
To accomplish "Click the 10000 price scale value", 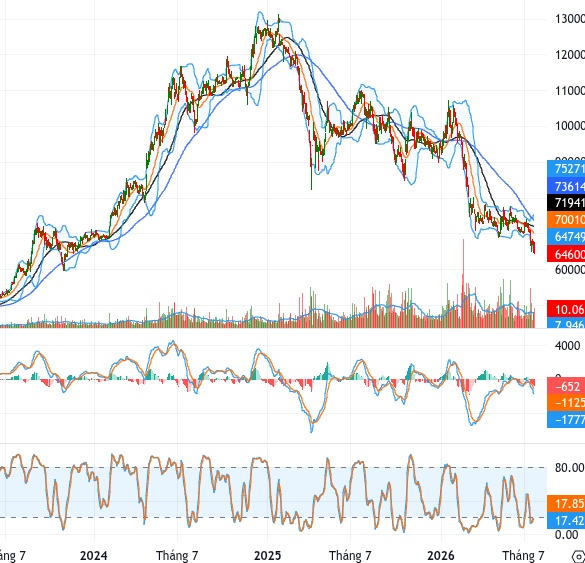I will coord(570,126).
